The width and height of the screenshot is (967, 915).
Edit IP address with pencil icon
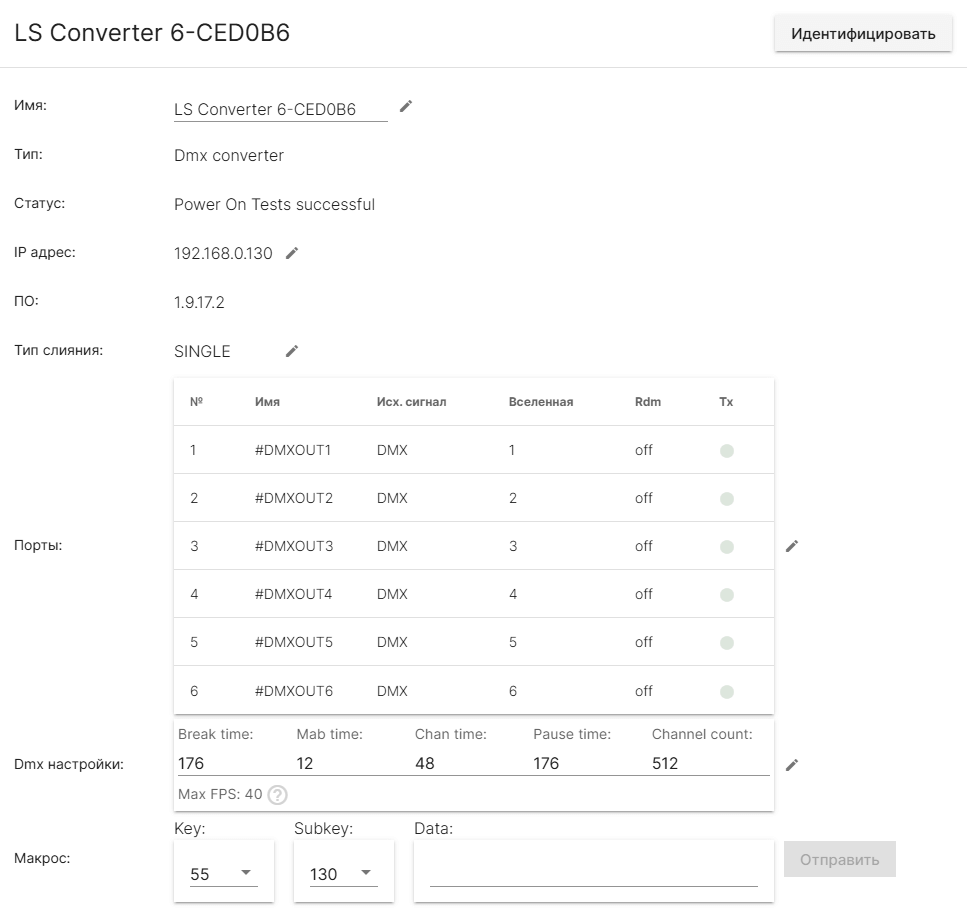click(292, 253)
